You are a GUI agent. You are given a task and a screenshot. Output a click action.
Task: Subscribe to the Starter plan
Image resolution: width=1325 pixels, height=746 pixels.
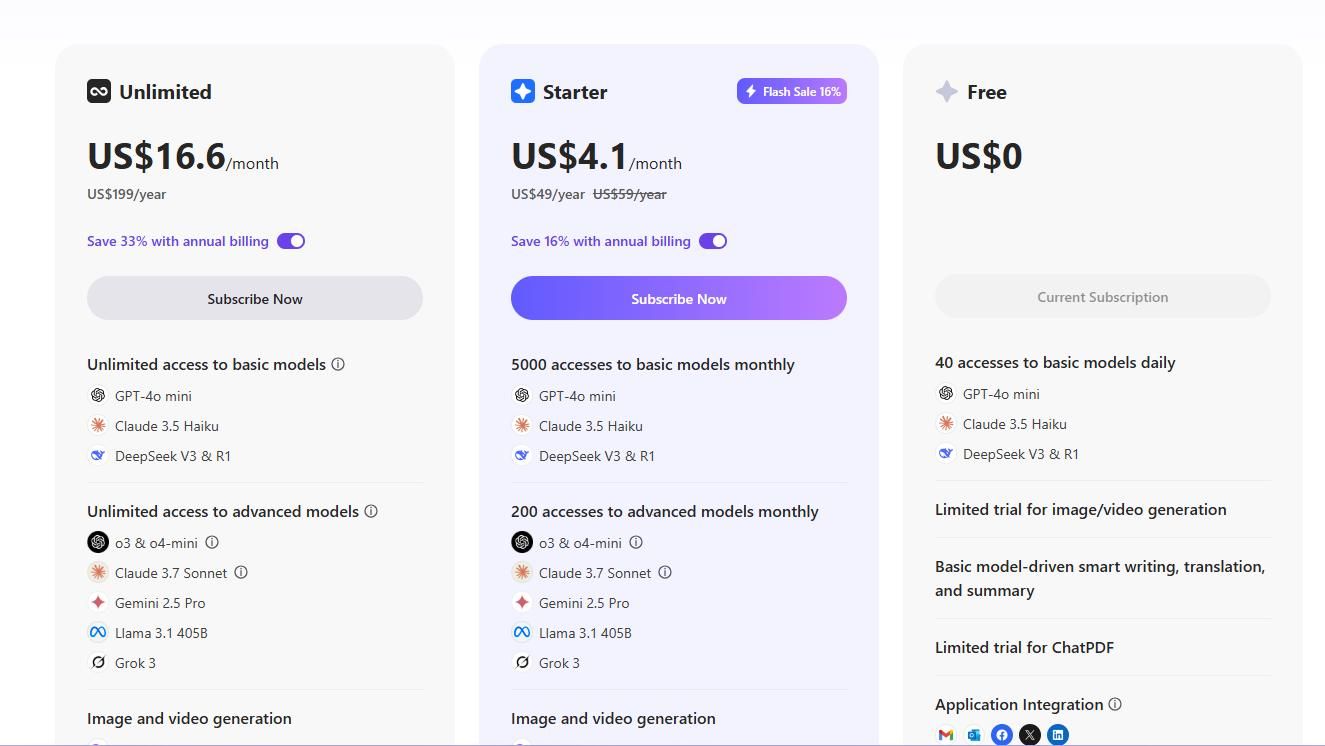pos(679,298)
